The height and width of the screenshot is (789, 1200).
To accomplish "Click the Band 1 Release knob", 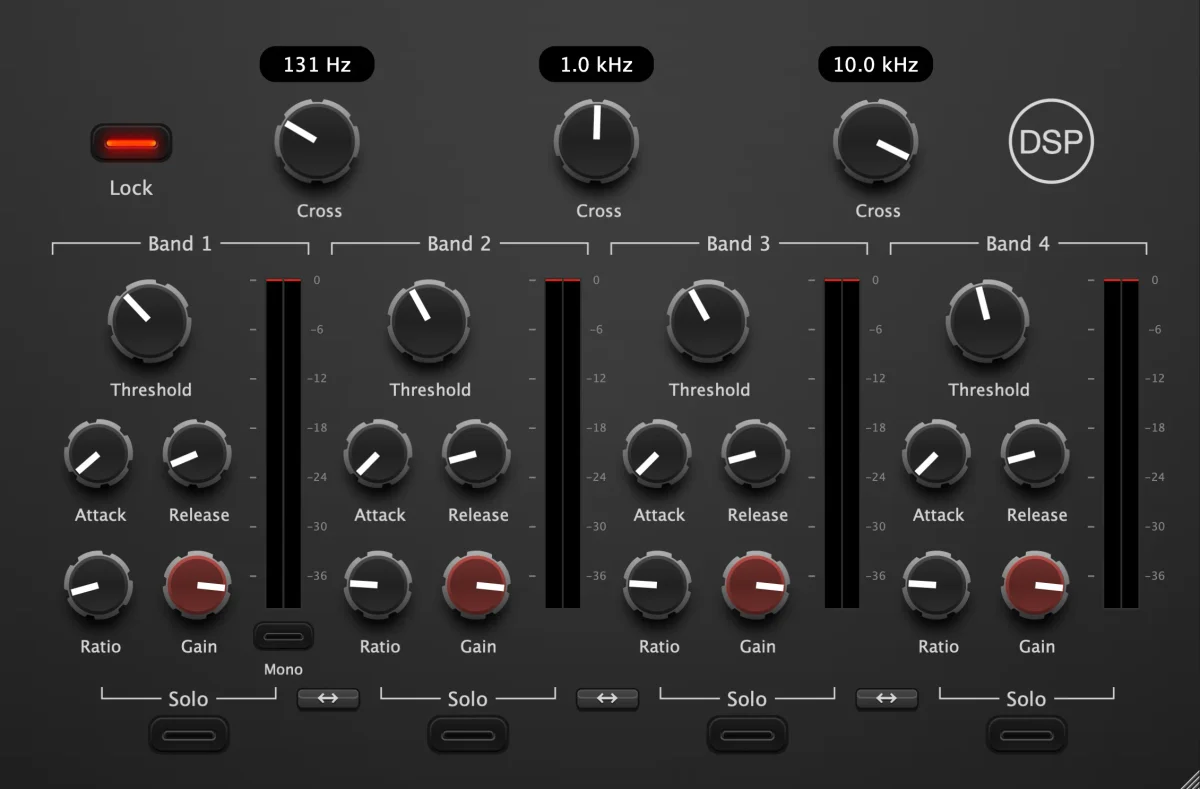I will pos(198,453).
